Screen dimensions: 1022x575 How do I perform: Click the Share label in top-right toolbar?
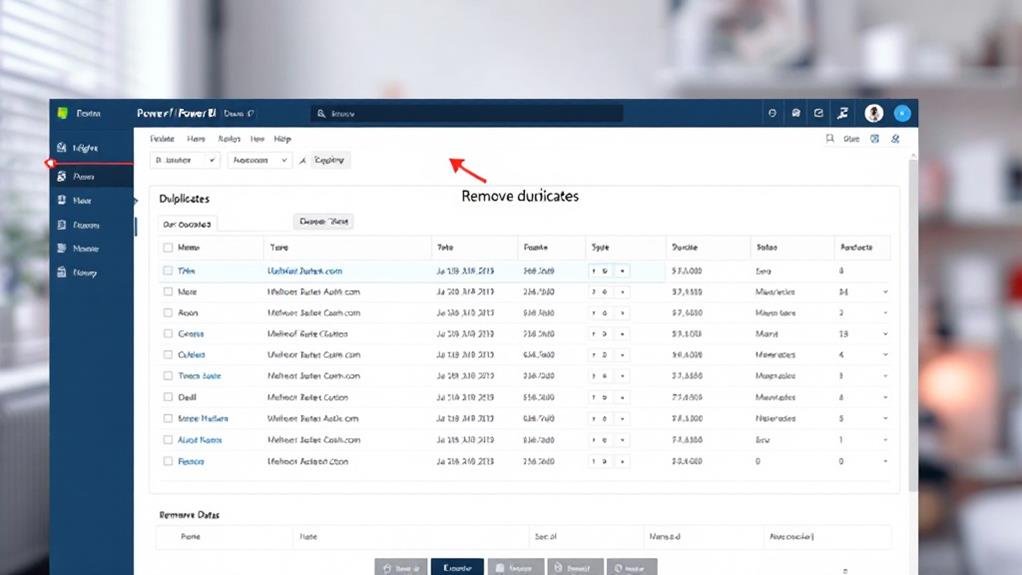[x=851, y=139]
